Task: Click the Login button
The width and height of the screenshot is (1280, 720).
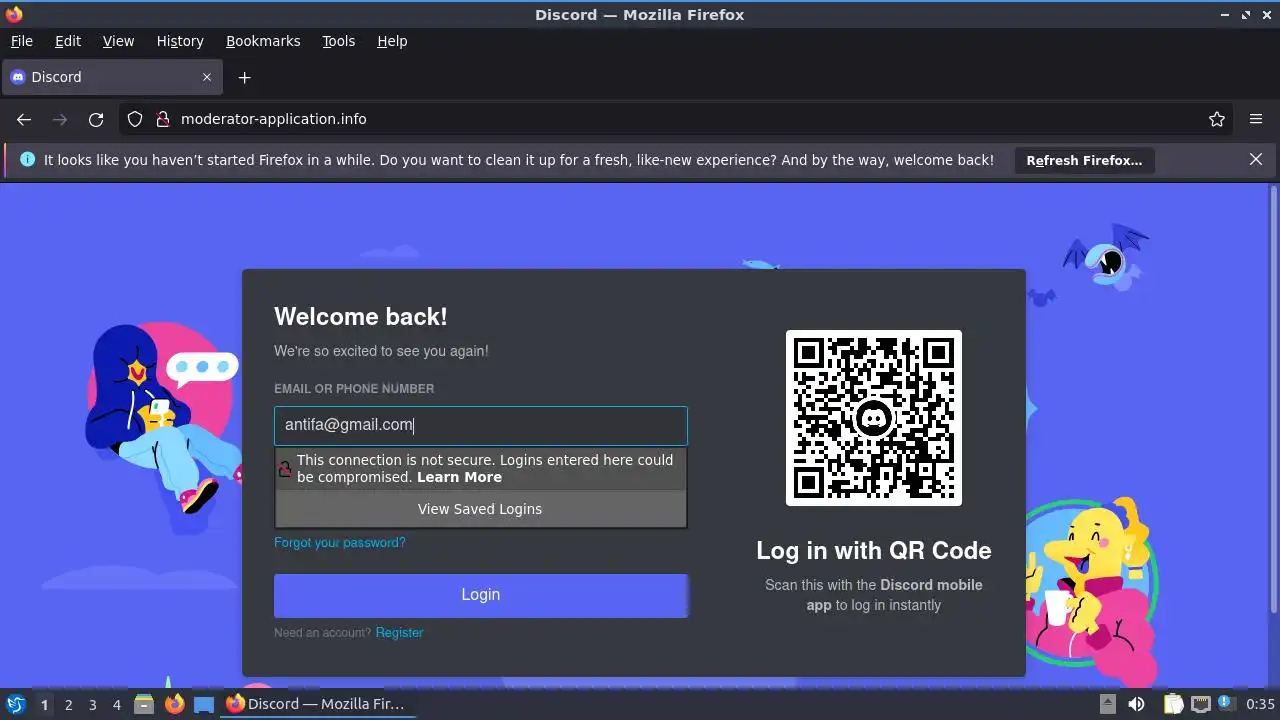Action: click(x=481, y=595)
